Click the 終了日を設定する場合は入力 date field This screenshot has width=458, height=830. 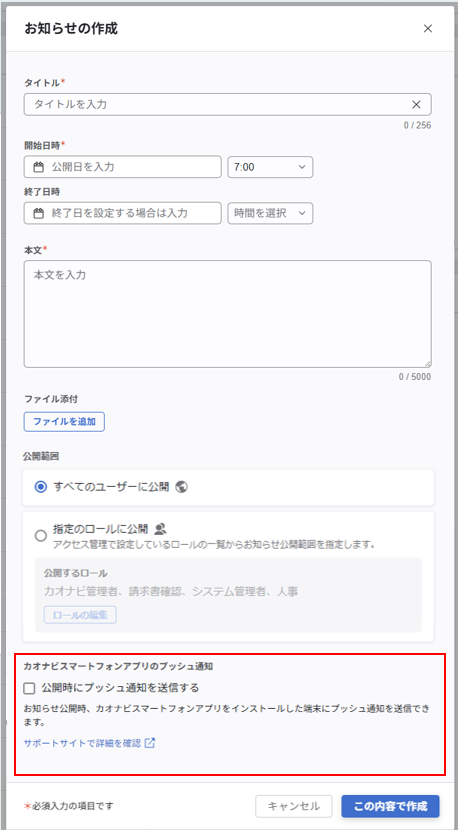coord(122,213)
